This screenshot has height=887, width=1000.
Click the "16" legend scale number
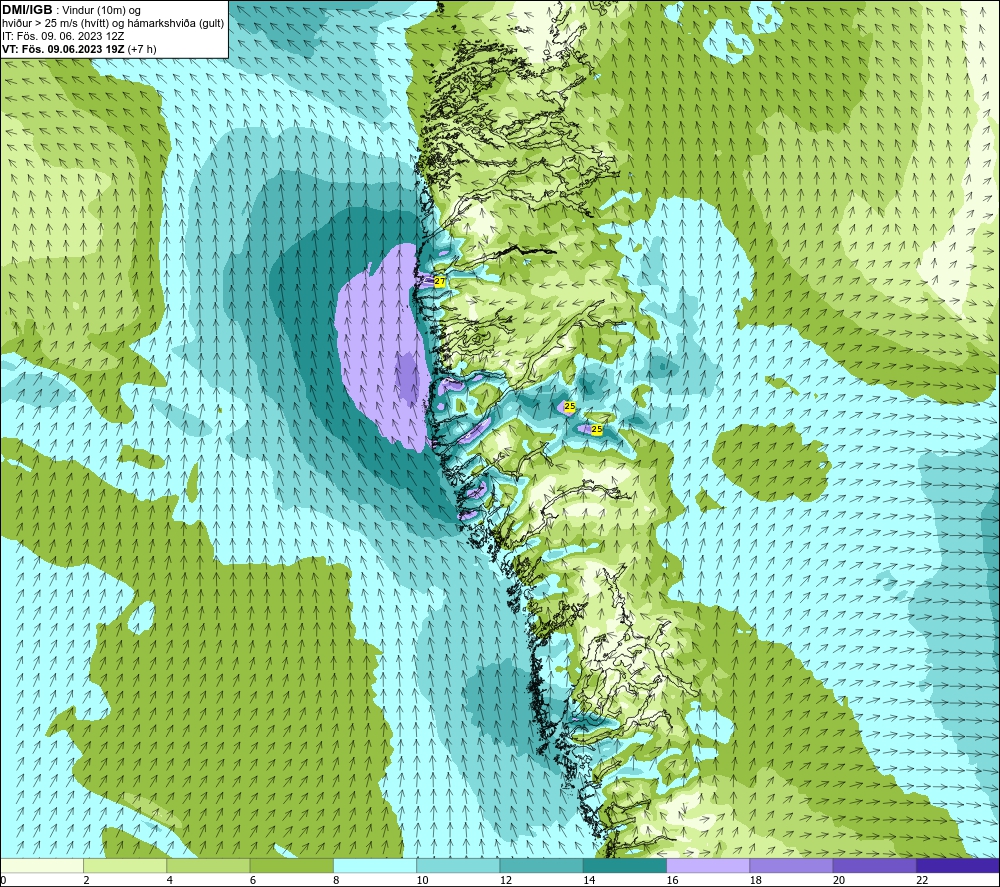672,881
